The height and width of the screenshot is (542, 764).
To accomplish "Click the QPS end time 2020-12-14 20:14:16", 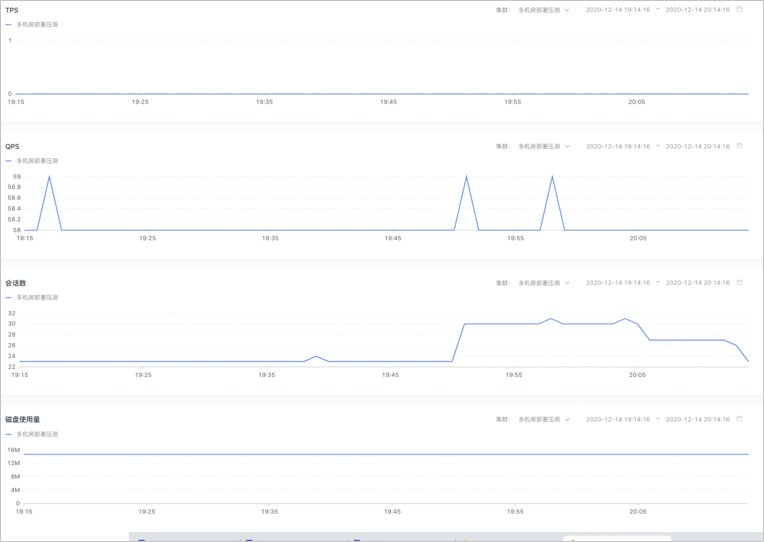I will pyautogui.click(x=697, y=147).
